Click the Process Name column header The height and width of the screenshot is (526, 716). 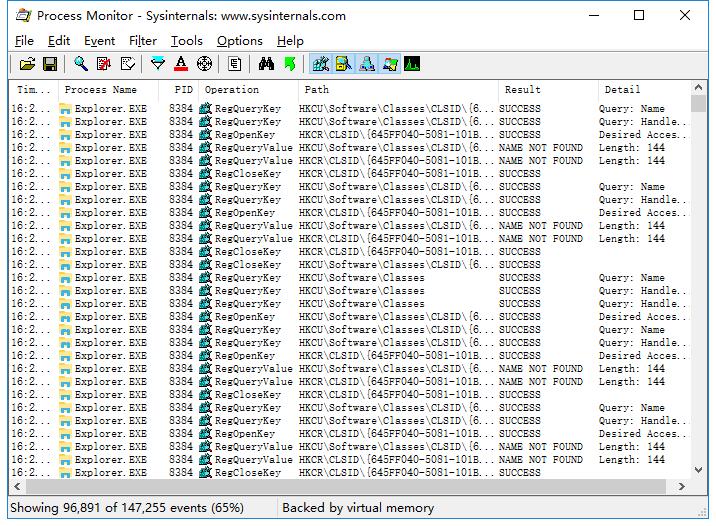[x=100, y=90]
